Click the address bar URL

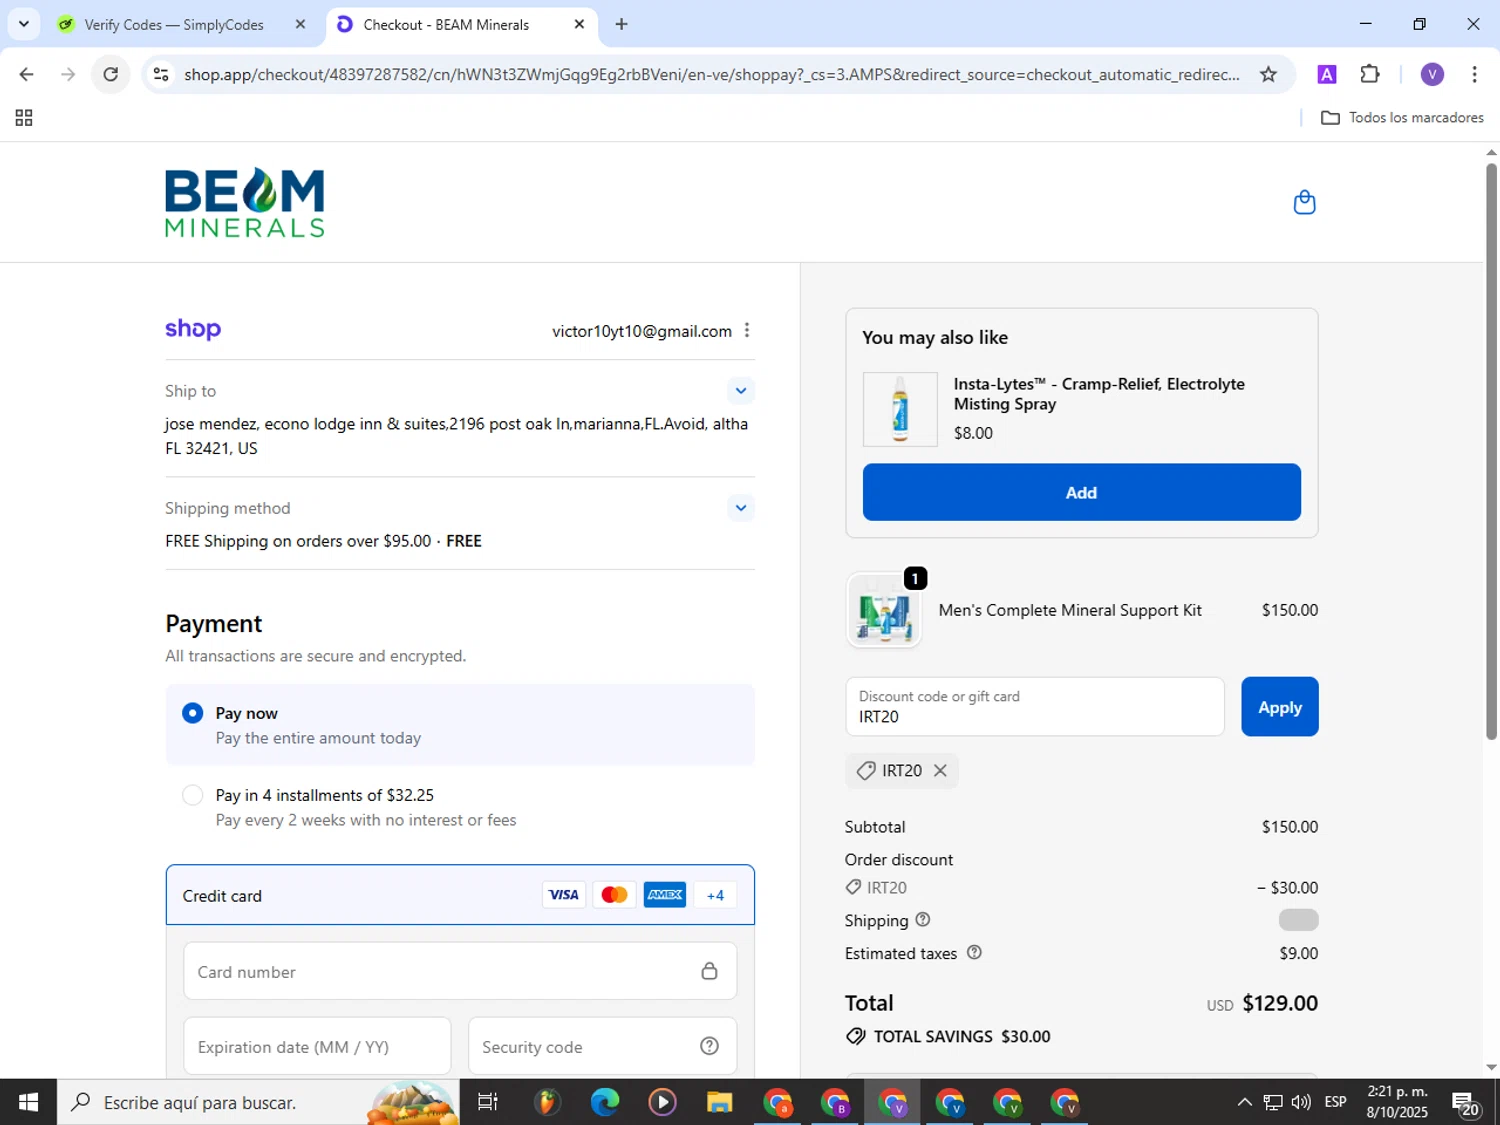[711, 74]
